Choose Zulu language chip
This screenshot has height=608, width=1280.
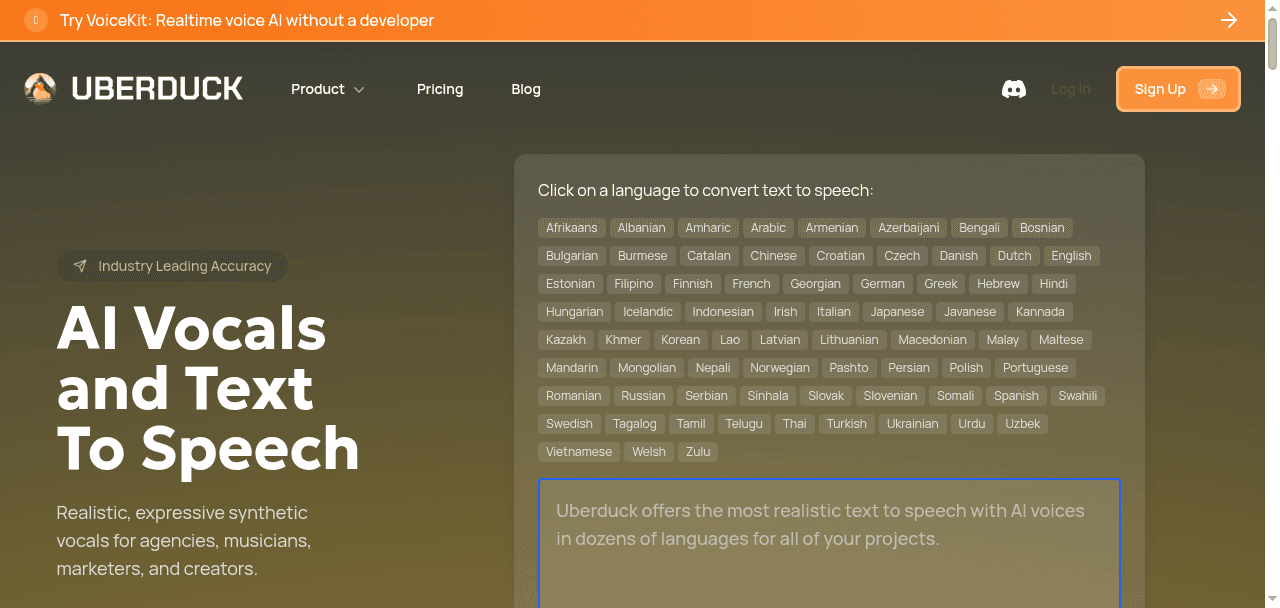pos(698,452)
